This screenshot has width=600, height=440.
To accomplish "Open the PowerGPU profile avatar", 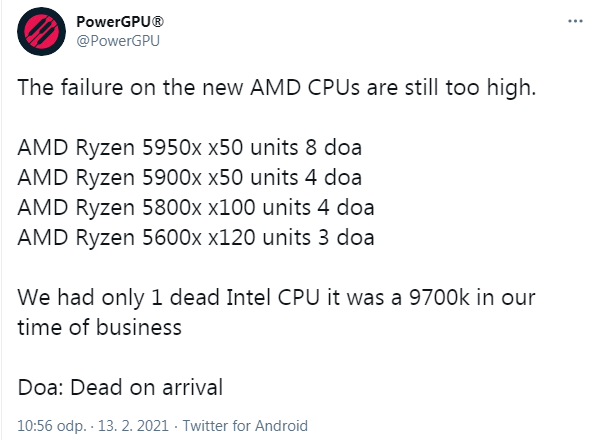I will pyautogui.click(x=41, y=31).
